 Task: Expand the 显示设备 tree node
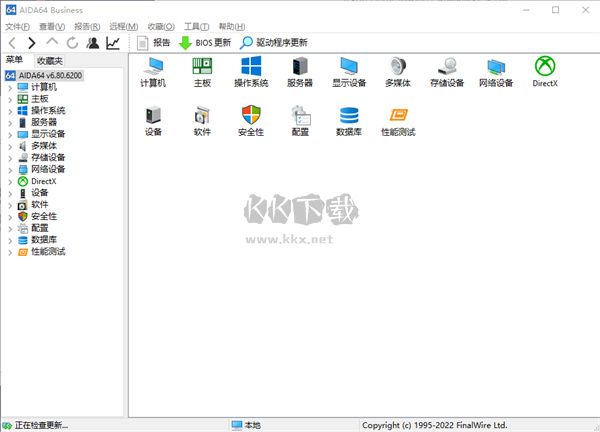click(x=10, y=135)
